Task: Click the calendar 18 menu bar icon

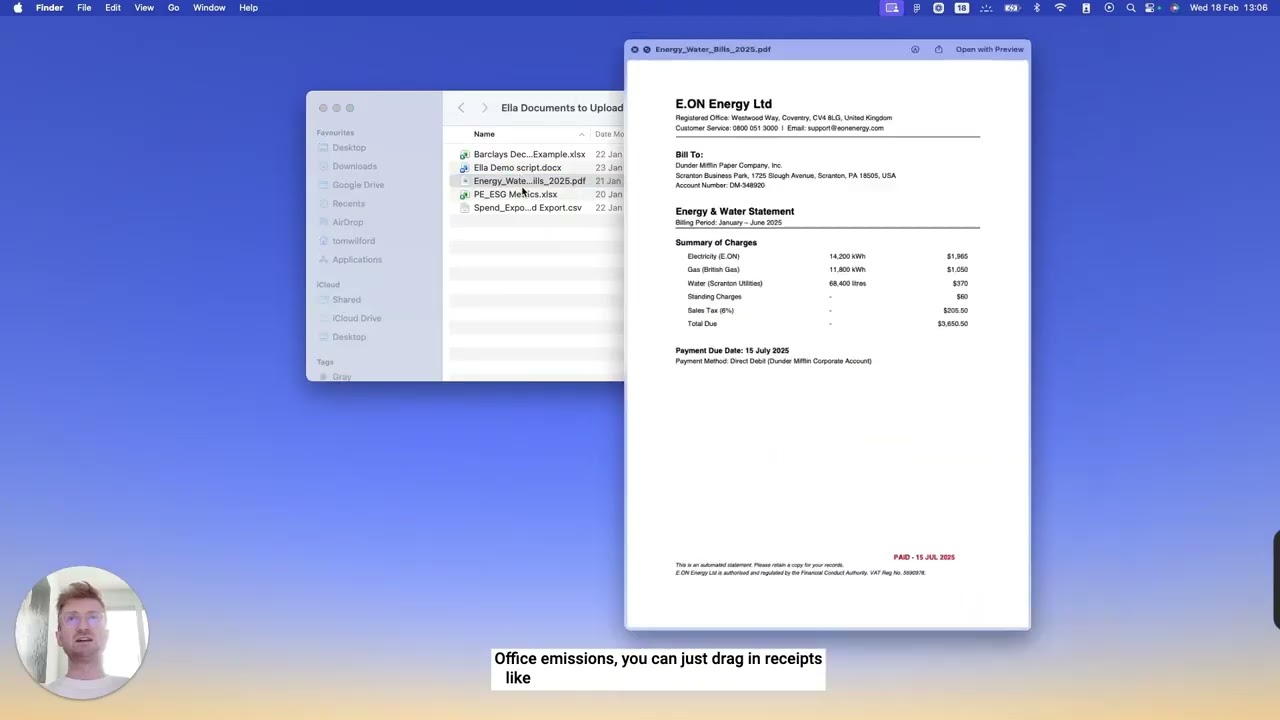Action: coord(961,8)
